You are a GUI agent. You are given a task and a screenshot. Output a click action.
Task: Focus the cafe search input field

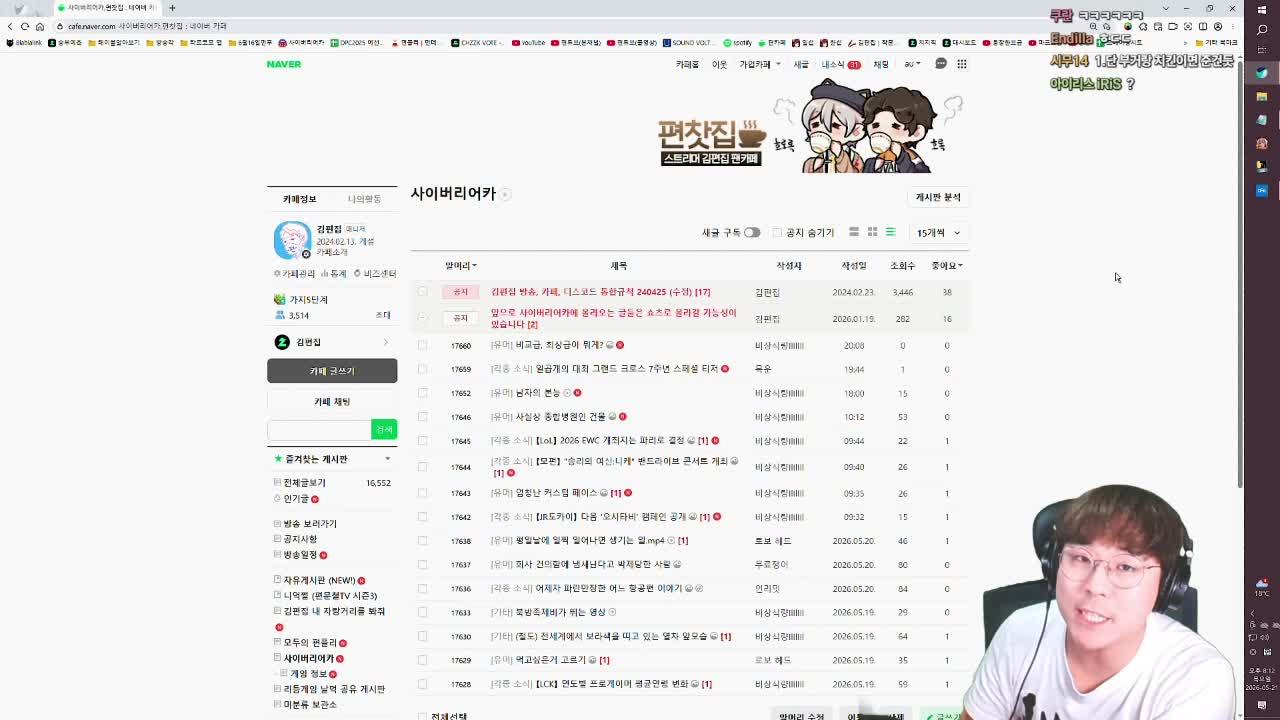pyautogui.click(x=319, y=429)
